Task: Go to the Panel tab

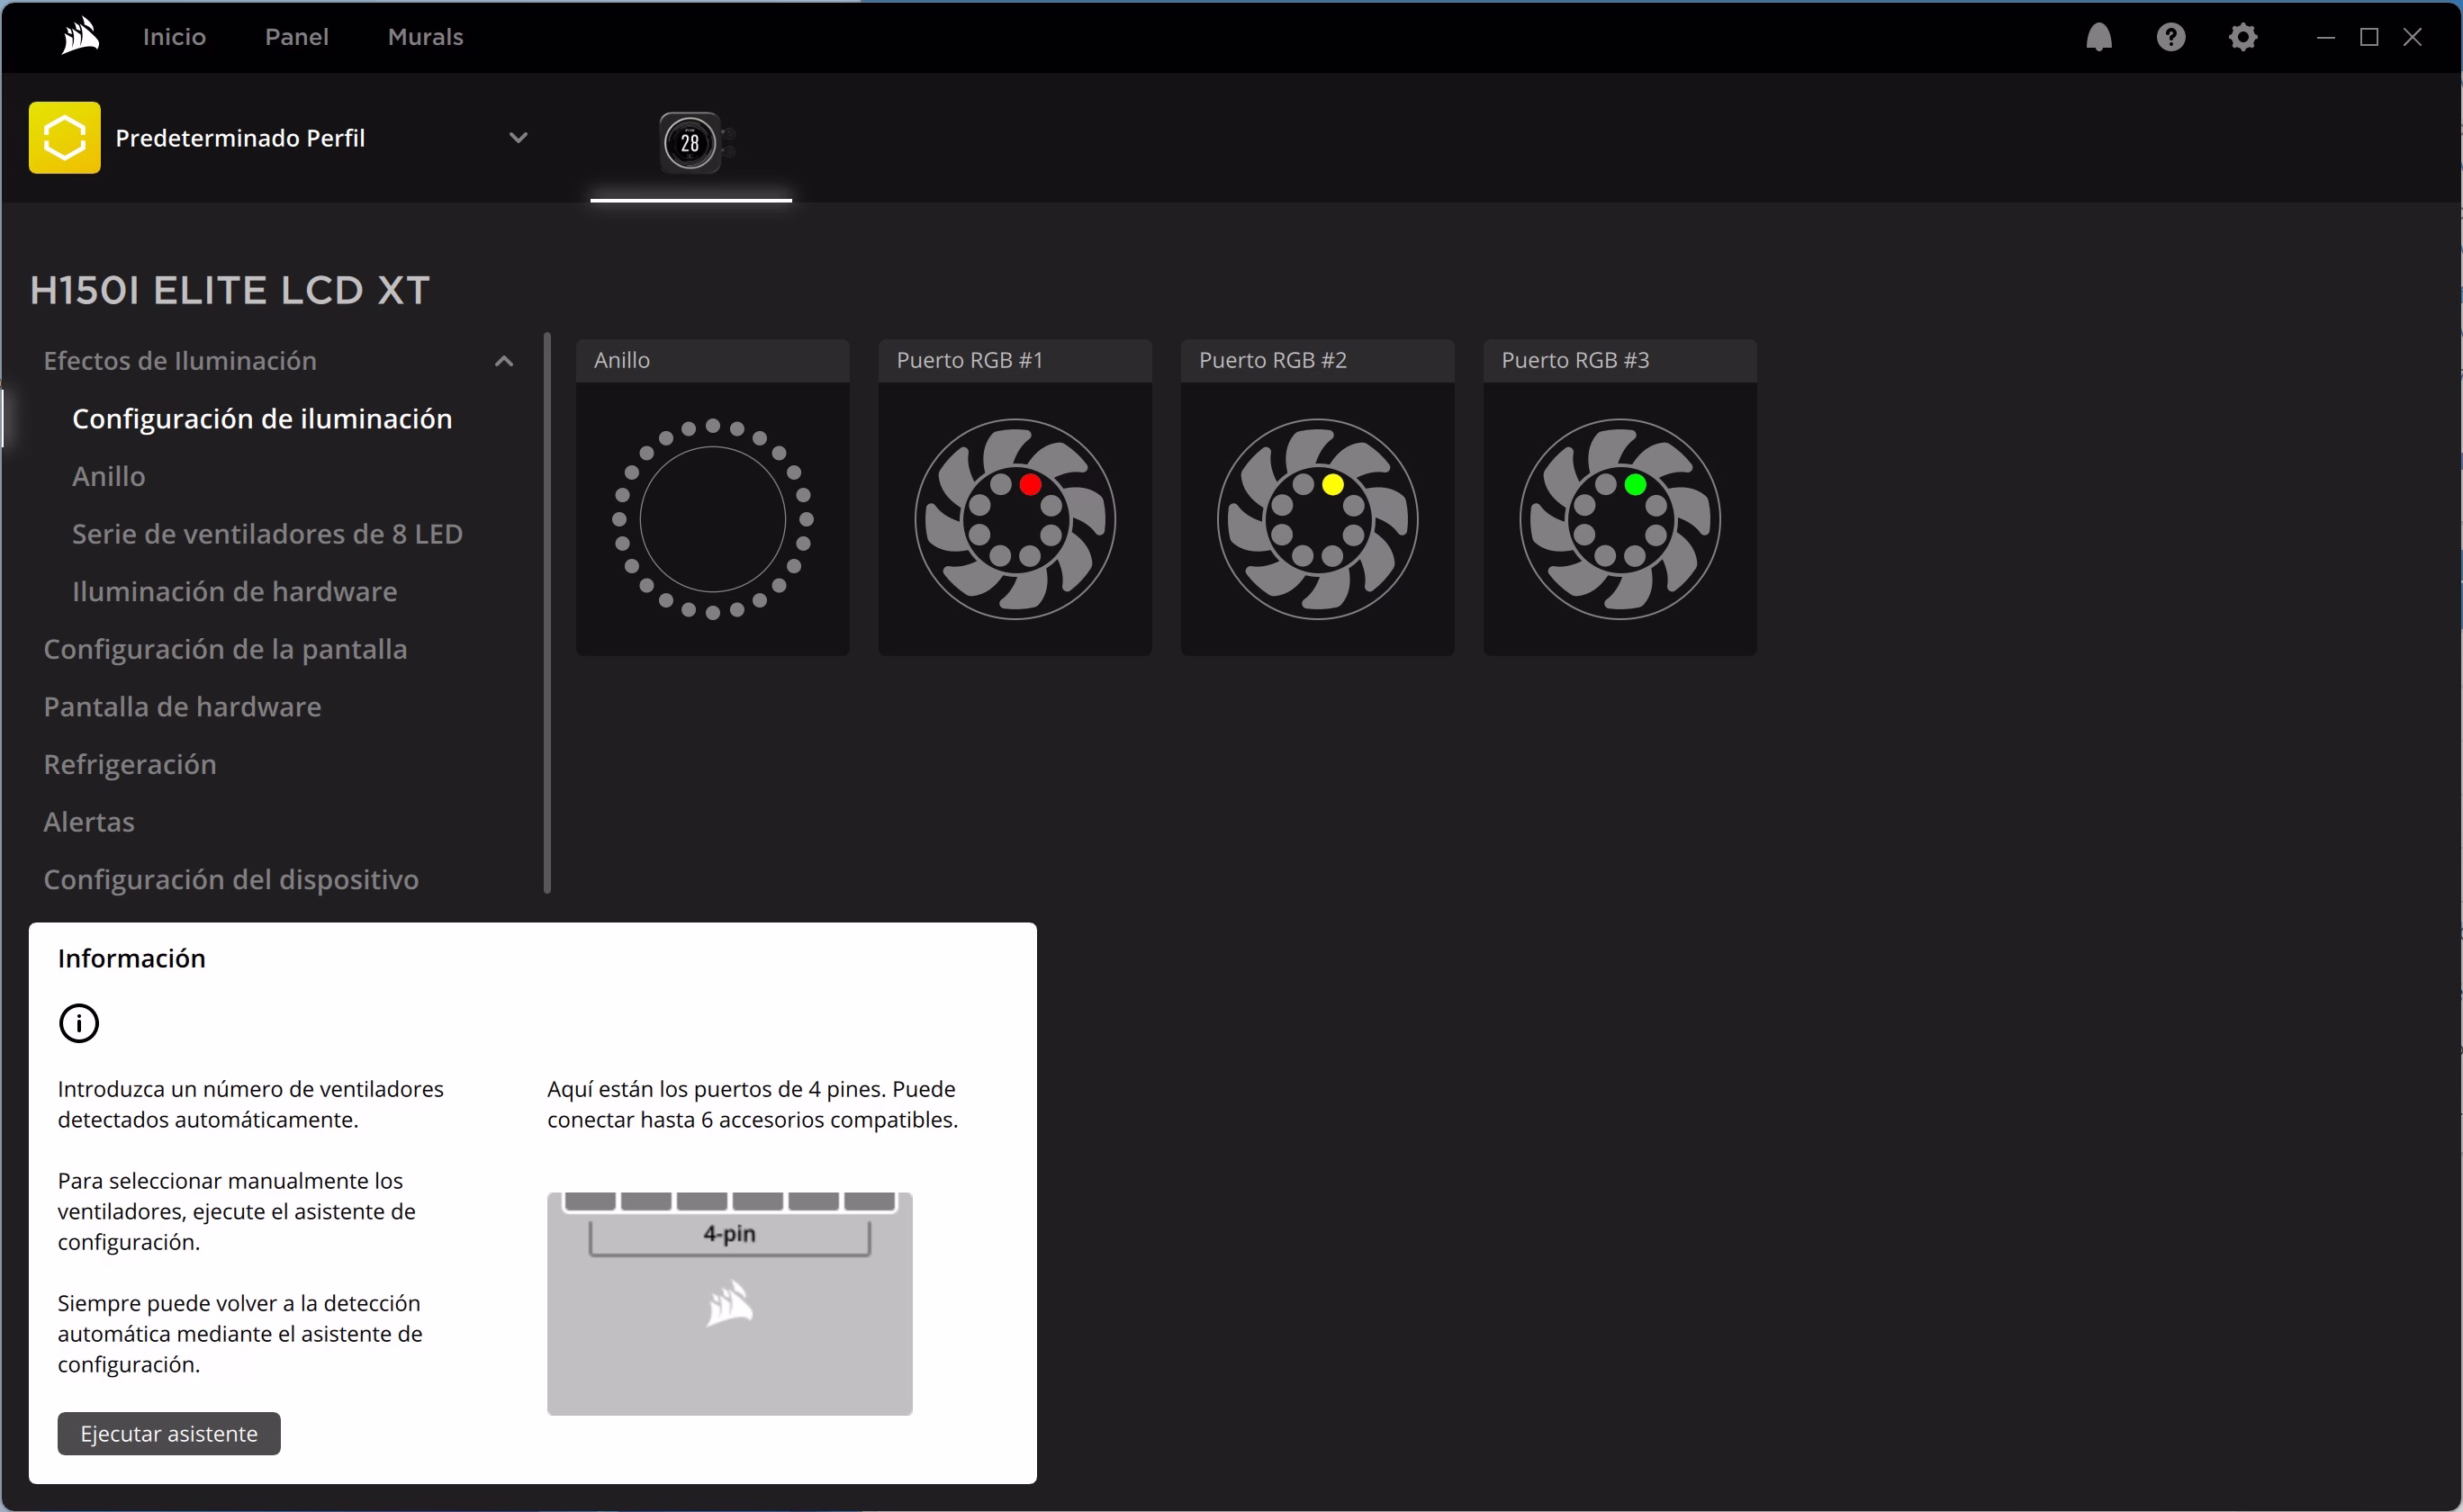Action: (x=296, y=37)
